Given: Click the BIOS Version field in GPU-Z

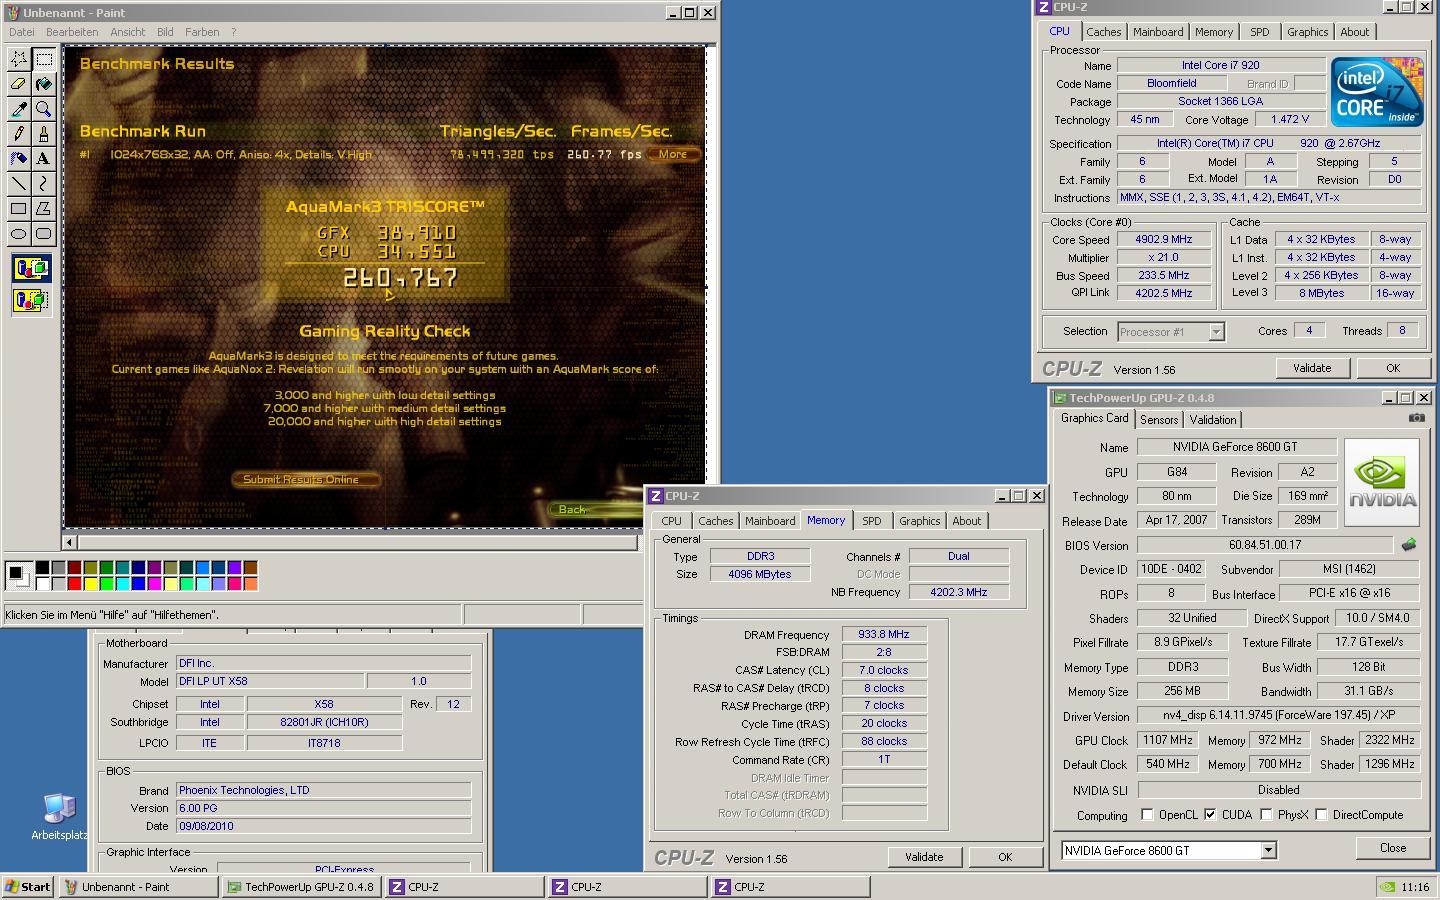Looking at the screenshot, I should click(x=1265, y=546).
